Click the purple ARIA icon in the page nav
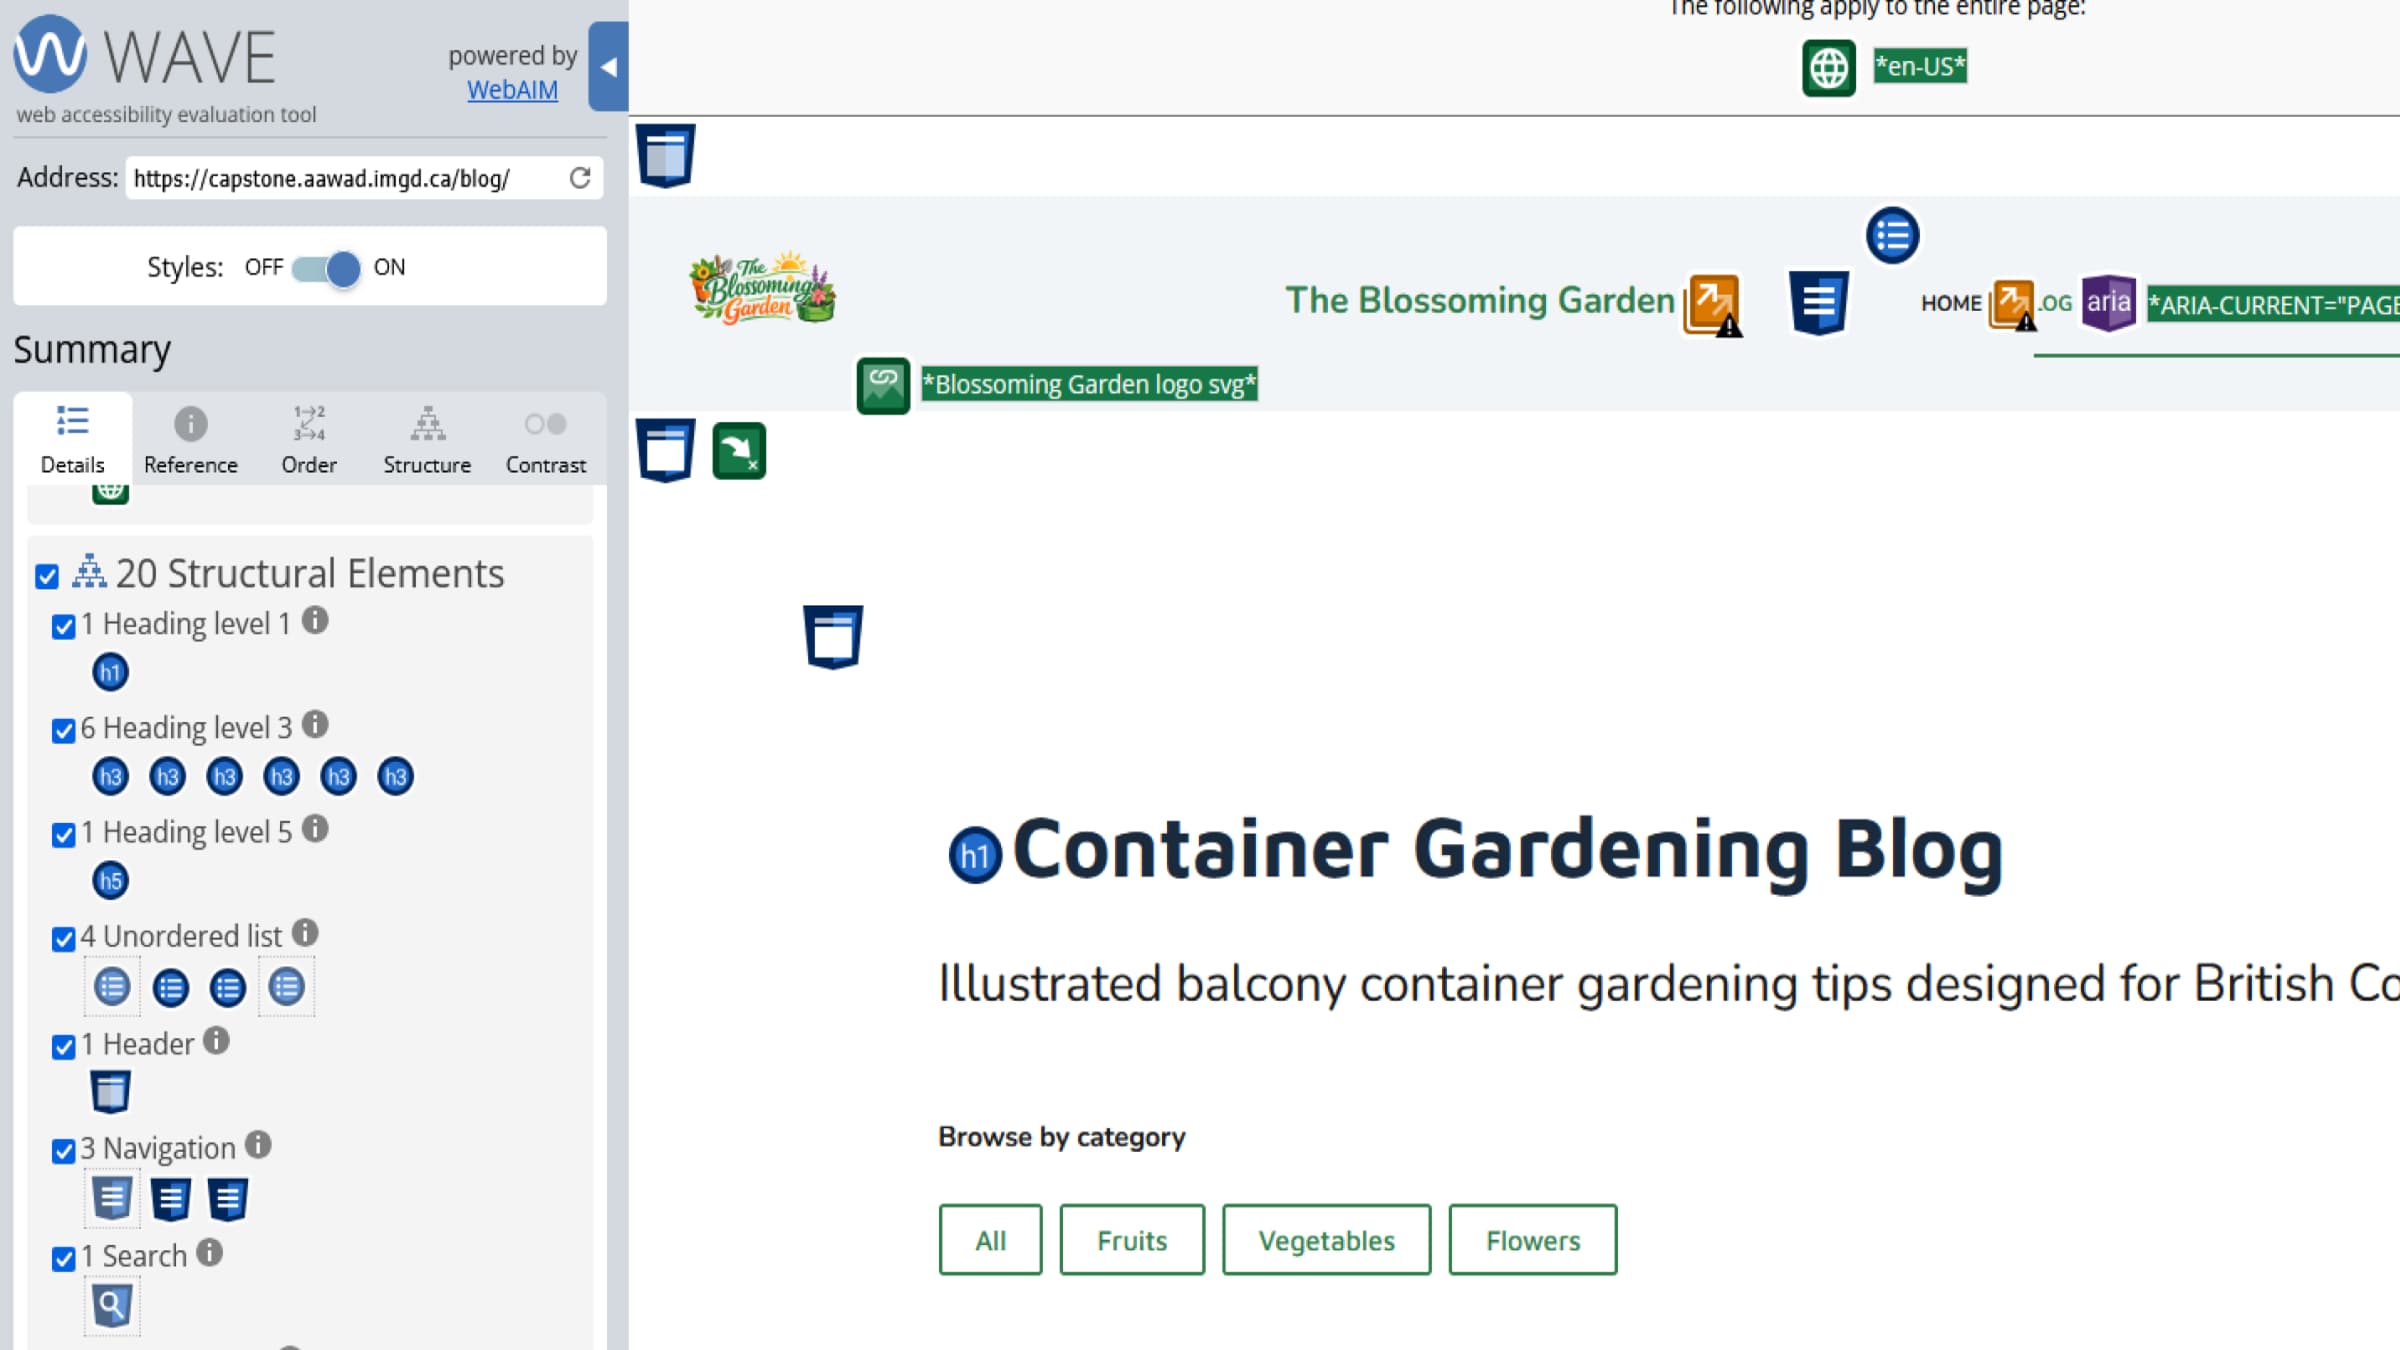Viewport: 2400px width, 1350px height. point(2108,302)
